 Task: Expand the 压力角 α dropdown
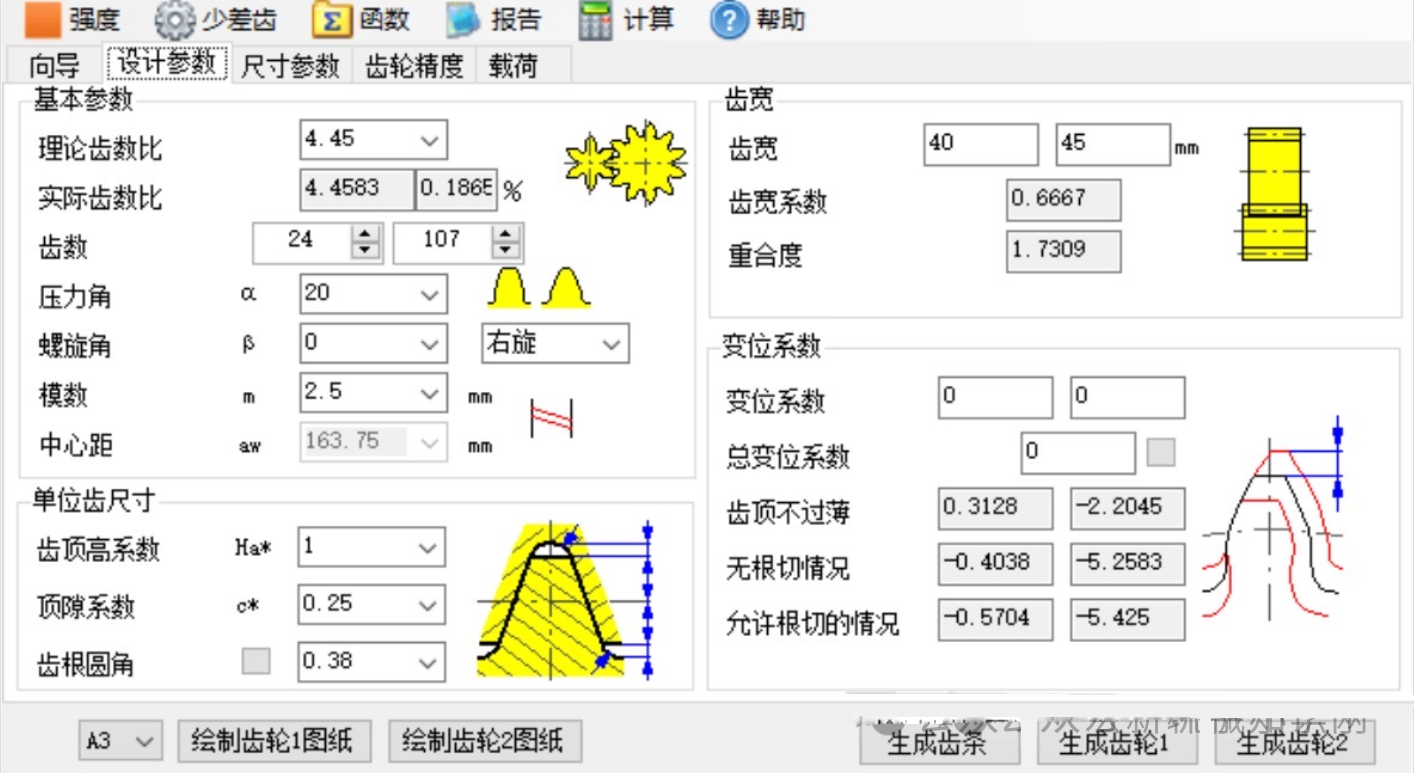(430, 295)
